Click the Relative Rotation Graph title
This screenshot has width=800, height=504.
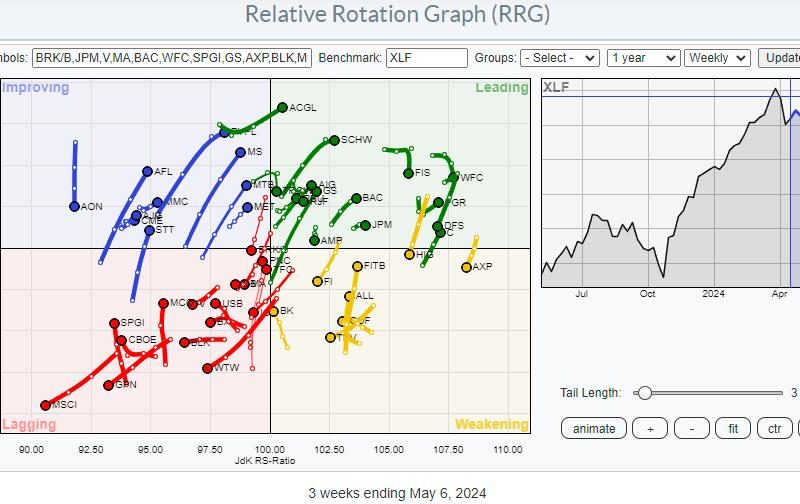[397, 14]
